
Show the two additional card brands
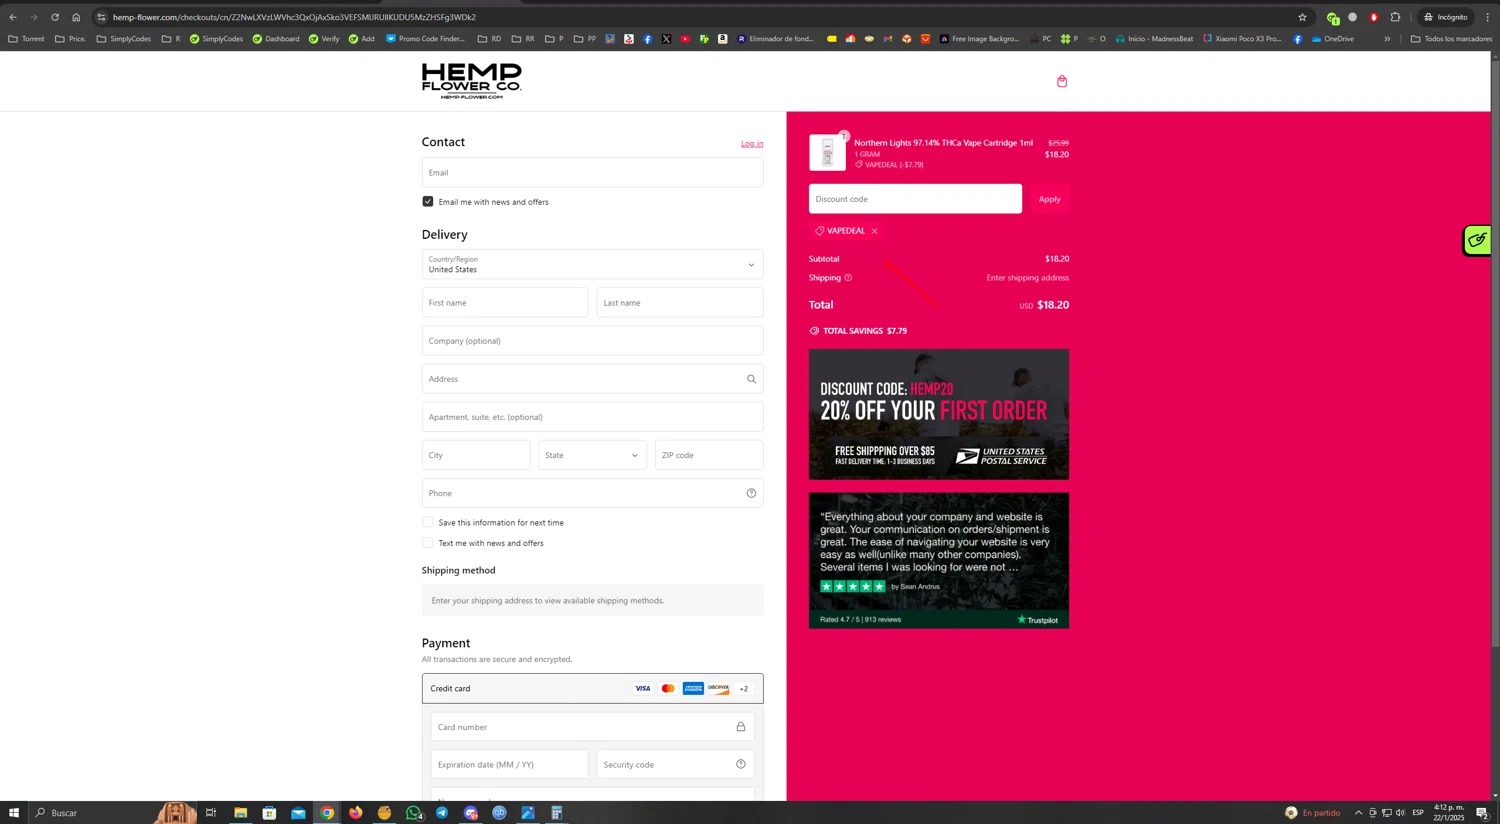pyautogui.click(x=743, y=688)
